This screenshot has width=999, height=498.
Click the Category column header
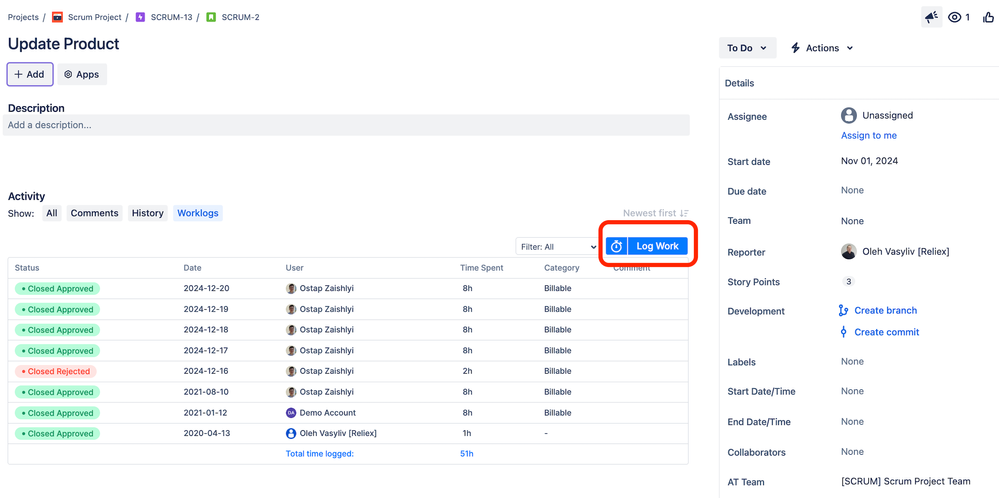(562, 268)
